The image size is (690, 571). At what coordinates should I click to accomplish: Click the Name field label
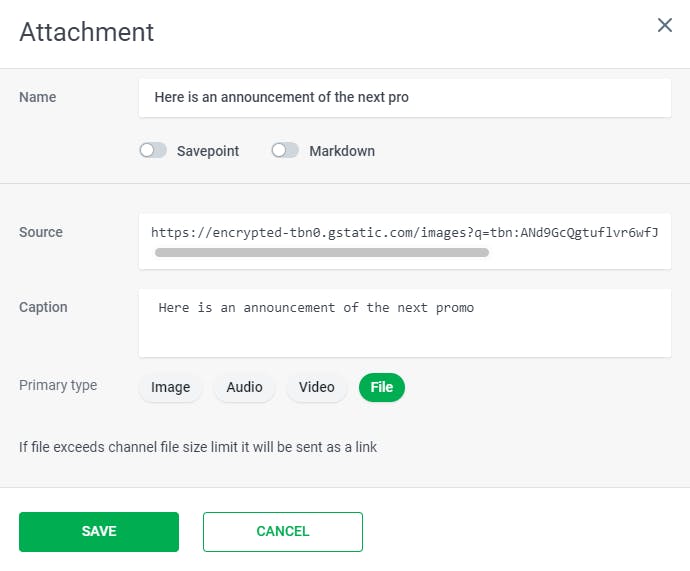click(38, 97)
